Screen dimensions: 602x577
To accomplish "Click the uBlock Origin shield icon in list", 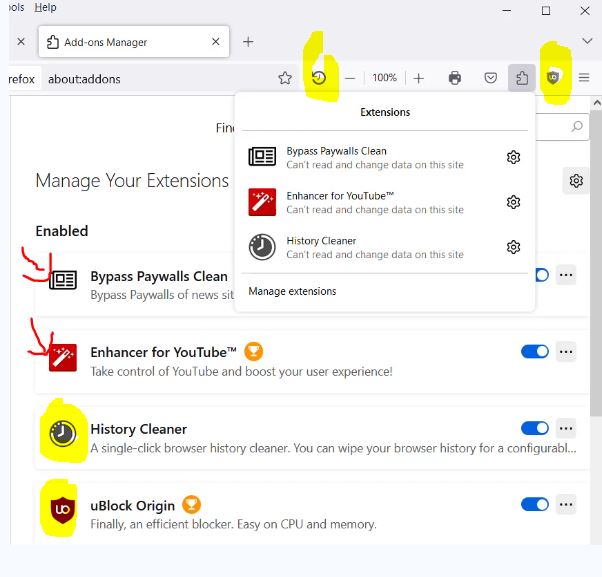I will tap(63, 510).
